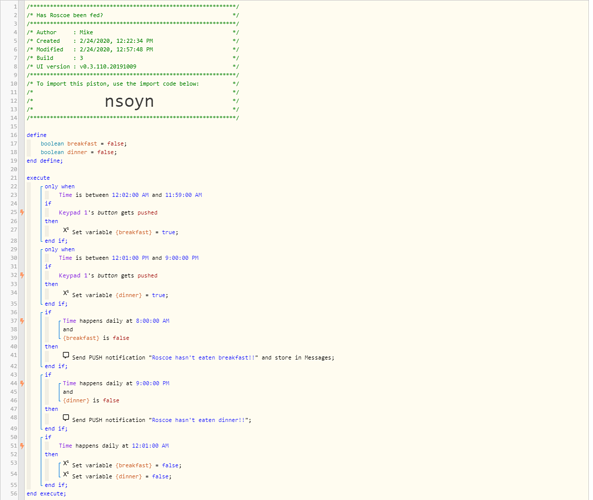Click the lightning bolt icon on line 32

pos(22,275)
